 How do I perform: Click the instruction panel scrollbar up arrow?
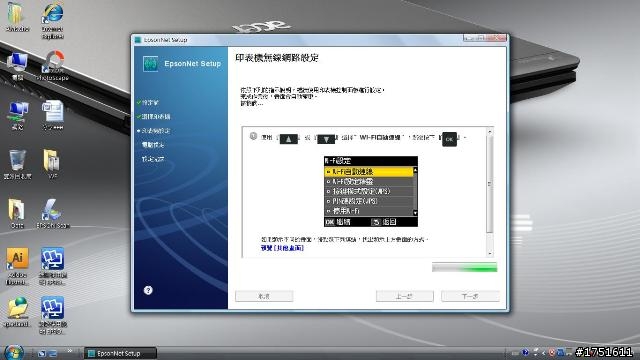(490, 131)
